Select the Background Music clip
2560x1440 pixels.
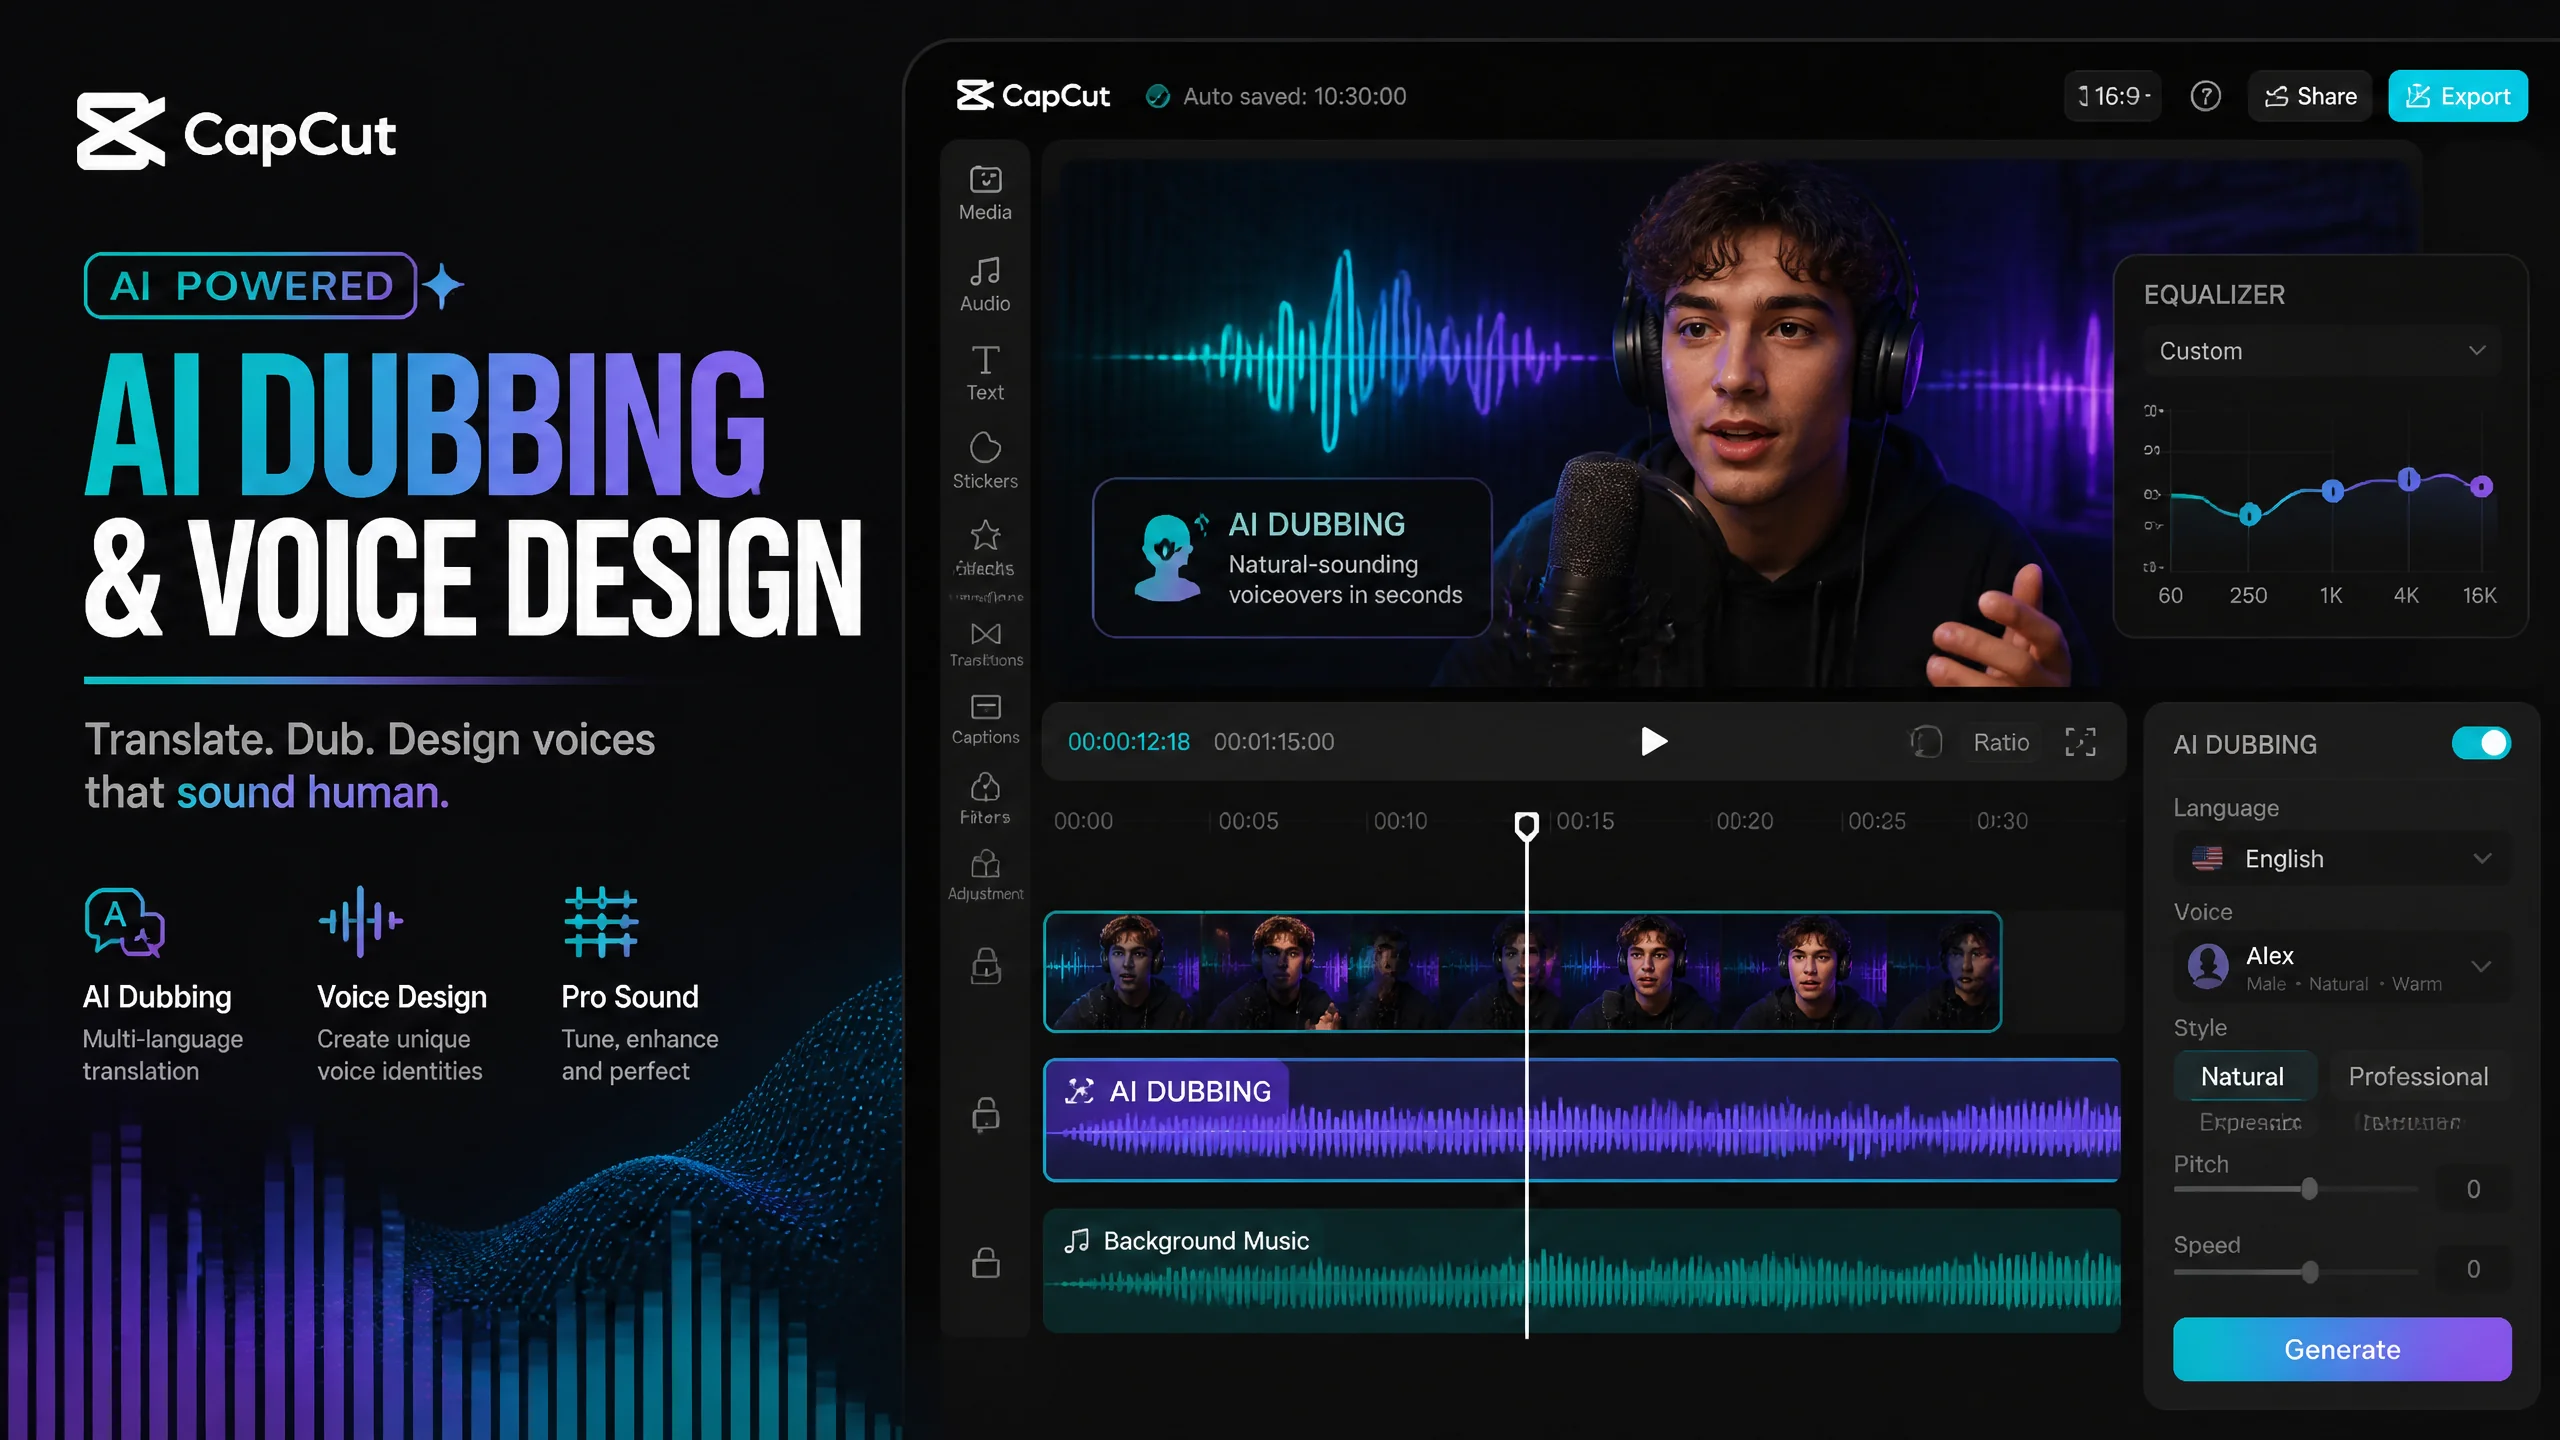point(1582,1271)
